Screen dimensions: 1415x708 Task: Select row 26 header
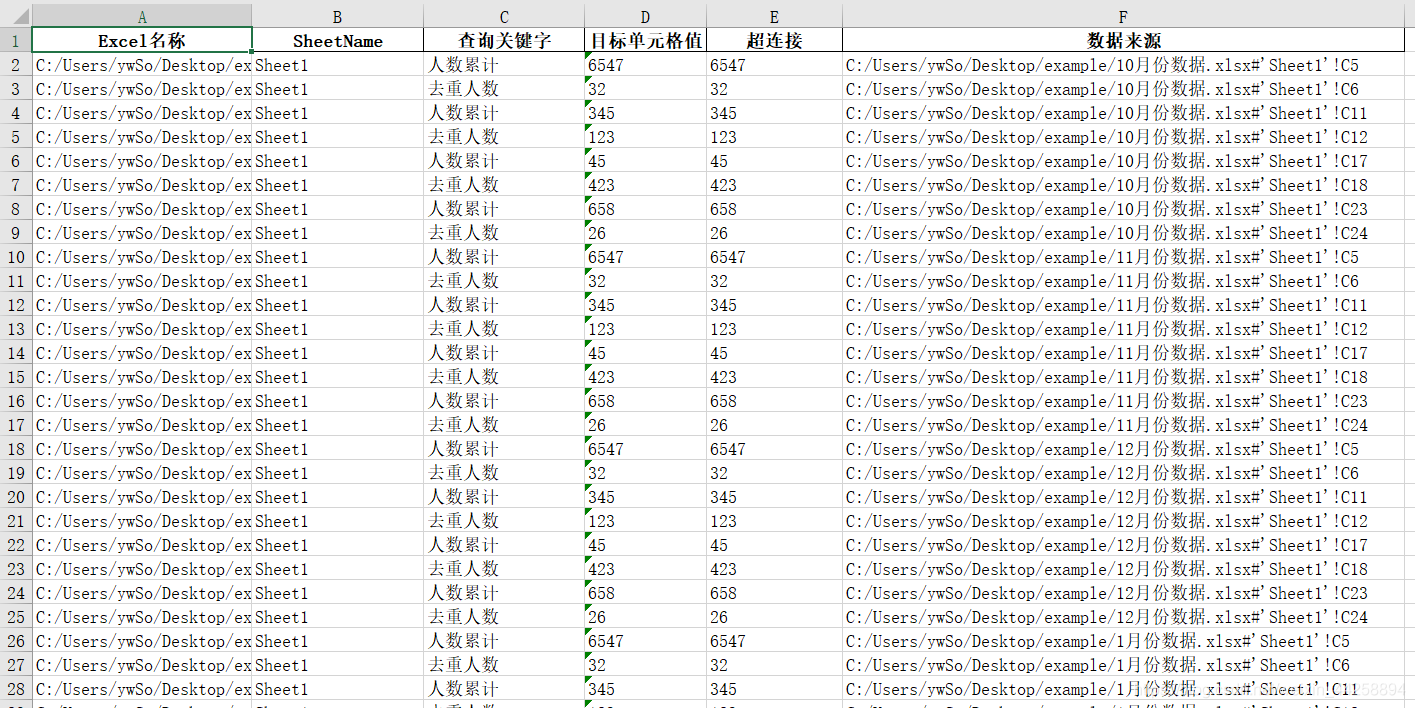pos(16,641)
